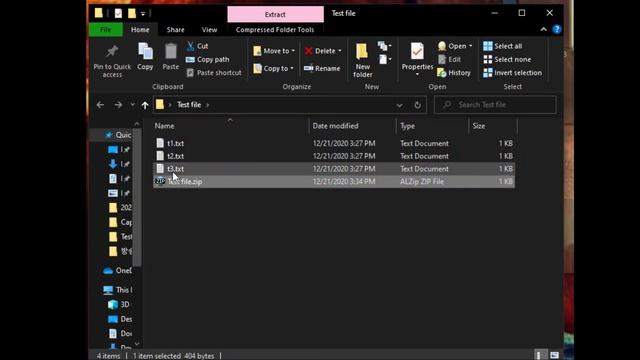Create a New folder
Image resolution: width=640 pixels, height=360 pixels.
pyautogui.click(x=362, y=60)
